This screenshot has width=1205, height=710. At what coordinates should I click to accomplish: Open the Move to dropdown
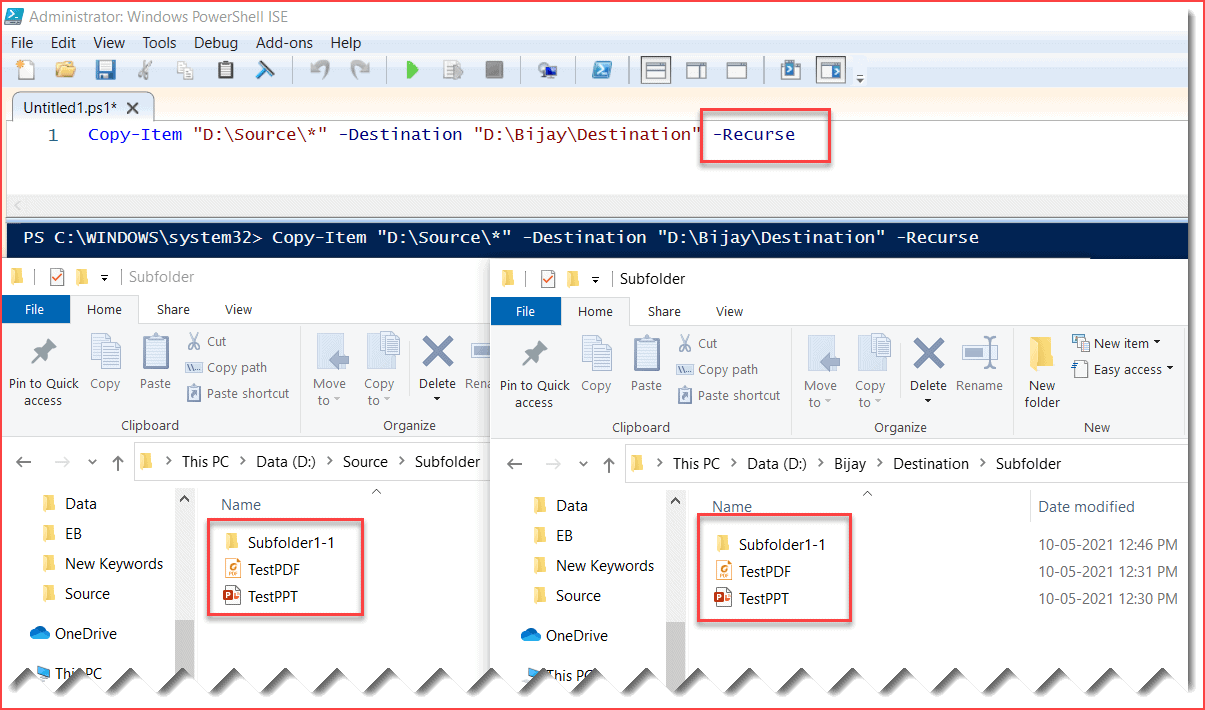[x=821, y=370]
